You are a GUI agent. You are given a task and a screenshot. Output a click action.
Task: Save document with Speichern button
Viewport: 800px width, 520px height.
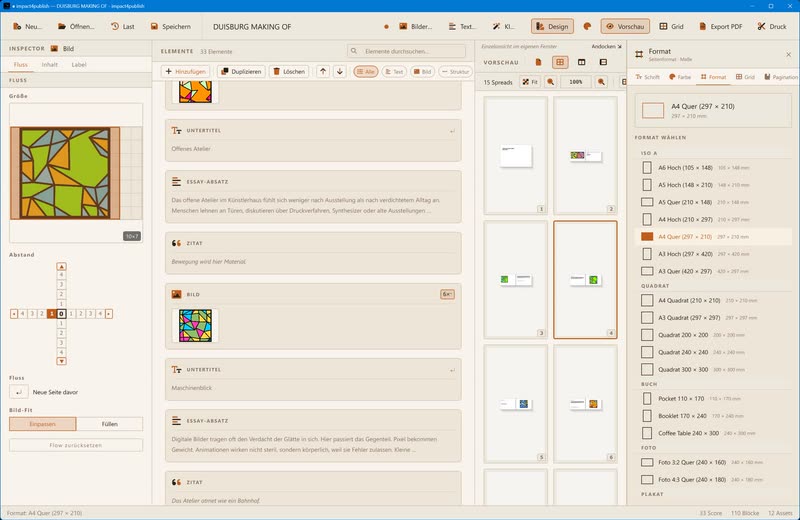tap(170, 27)
